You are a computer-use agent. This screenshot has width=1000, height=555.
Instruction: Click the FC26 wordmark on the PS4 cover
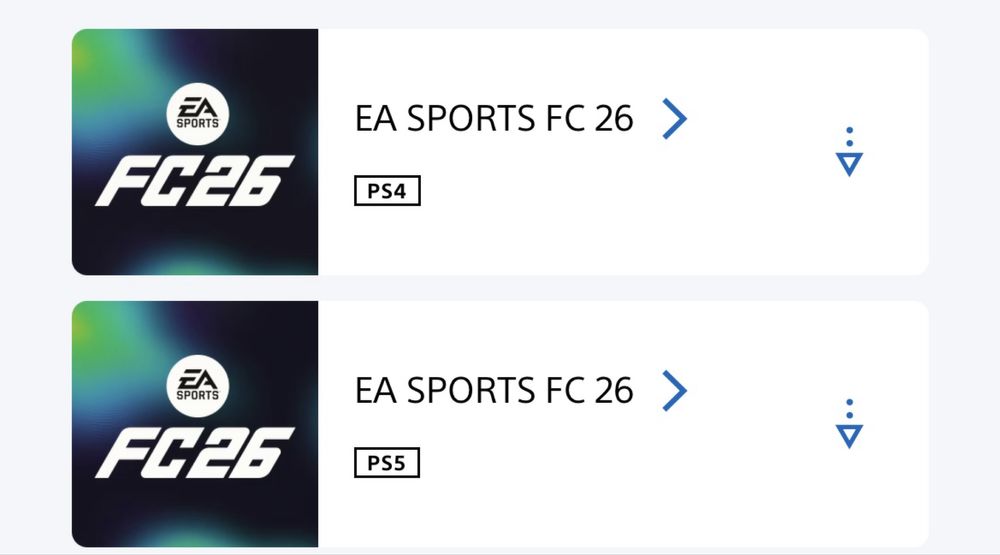click(x=195, y=180)
